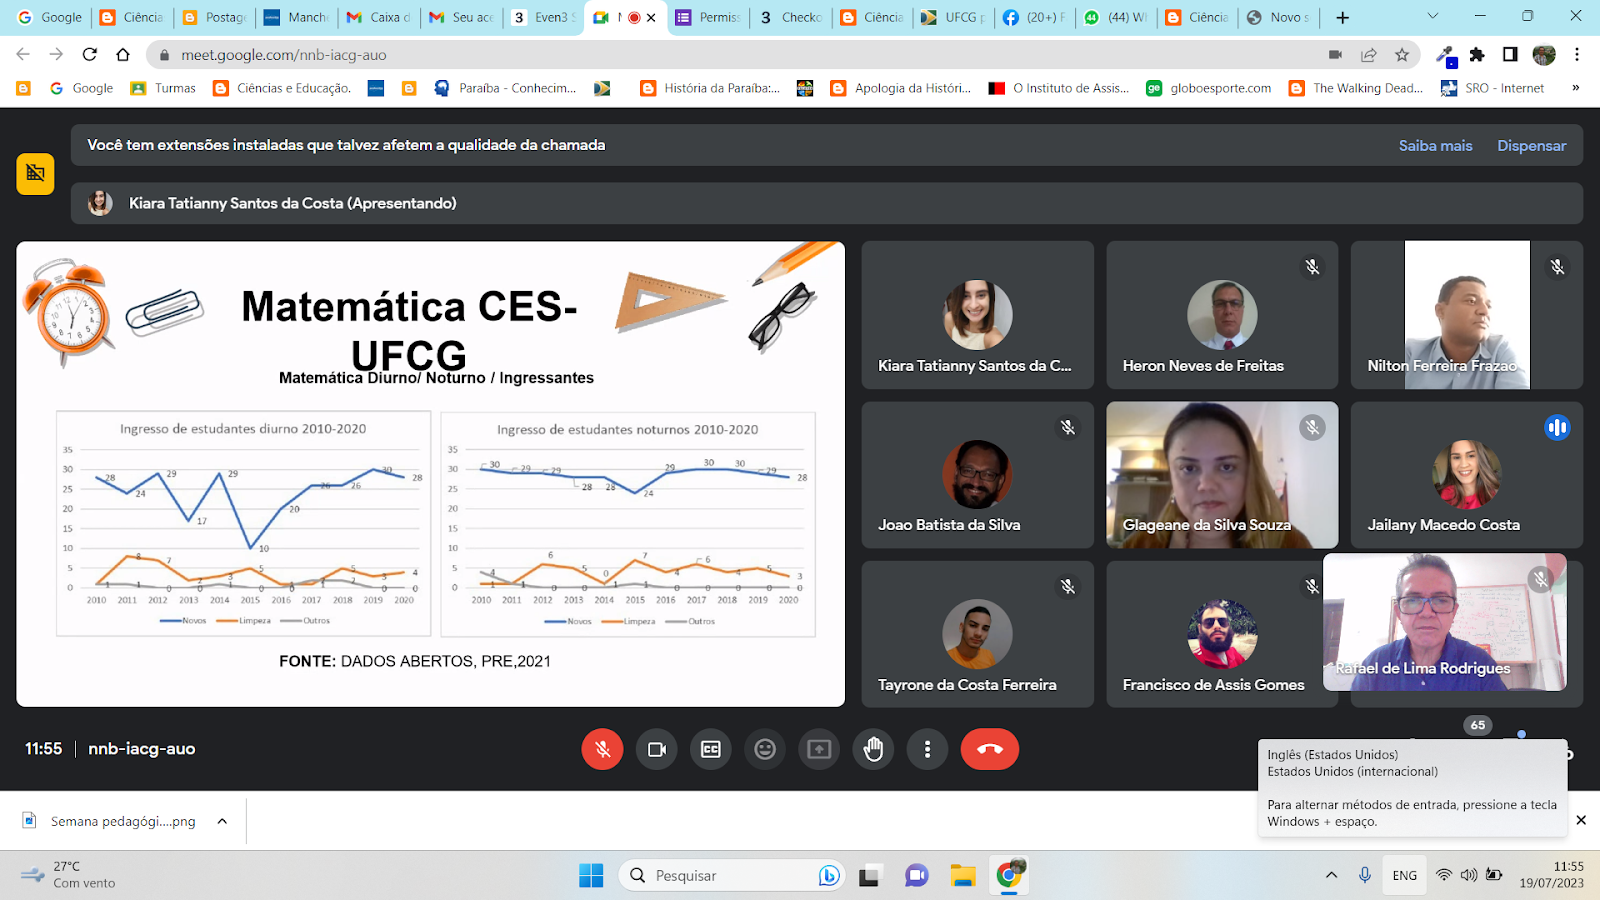The height and width of the screenshot is (900, 1600).
Task: Open the Chrome three-dot menu
Action: coord(1577,55)
